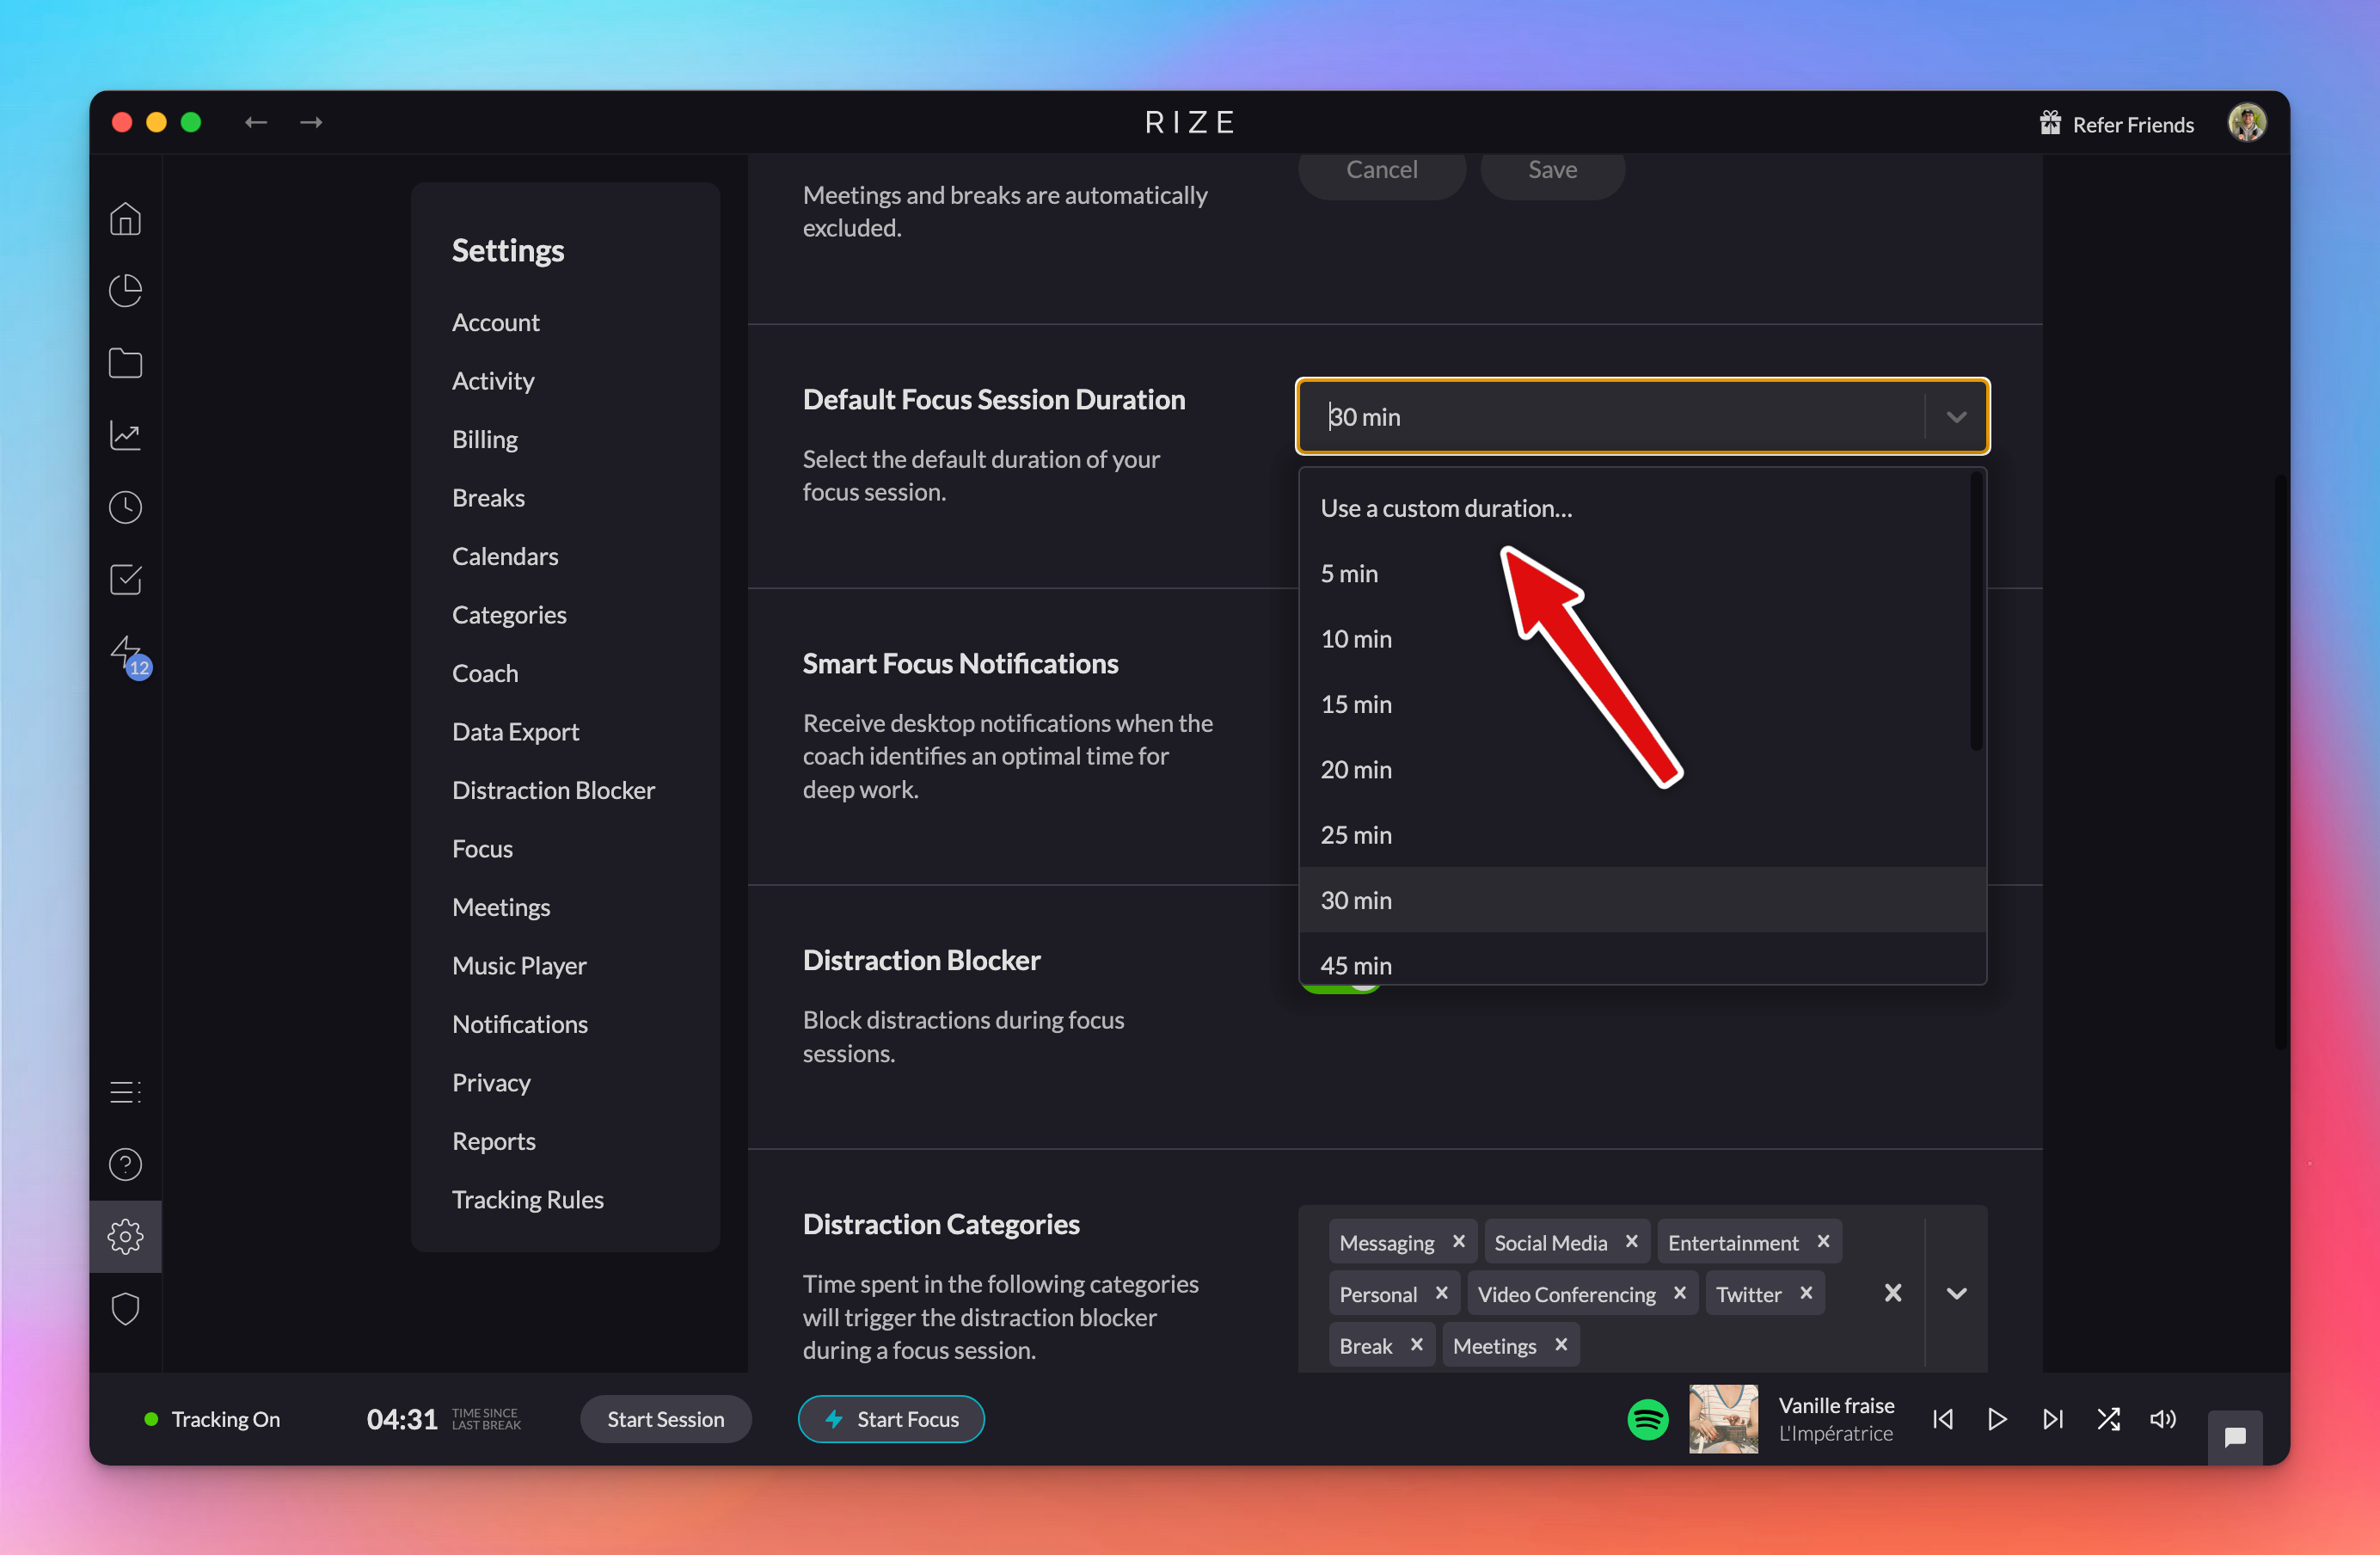
Task: Open Account settings
Action: (495, 322)
